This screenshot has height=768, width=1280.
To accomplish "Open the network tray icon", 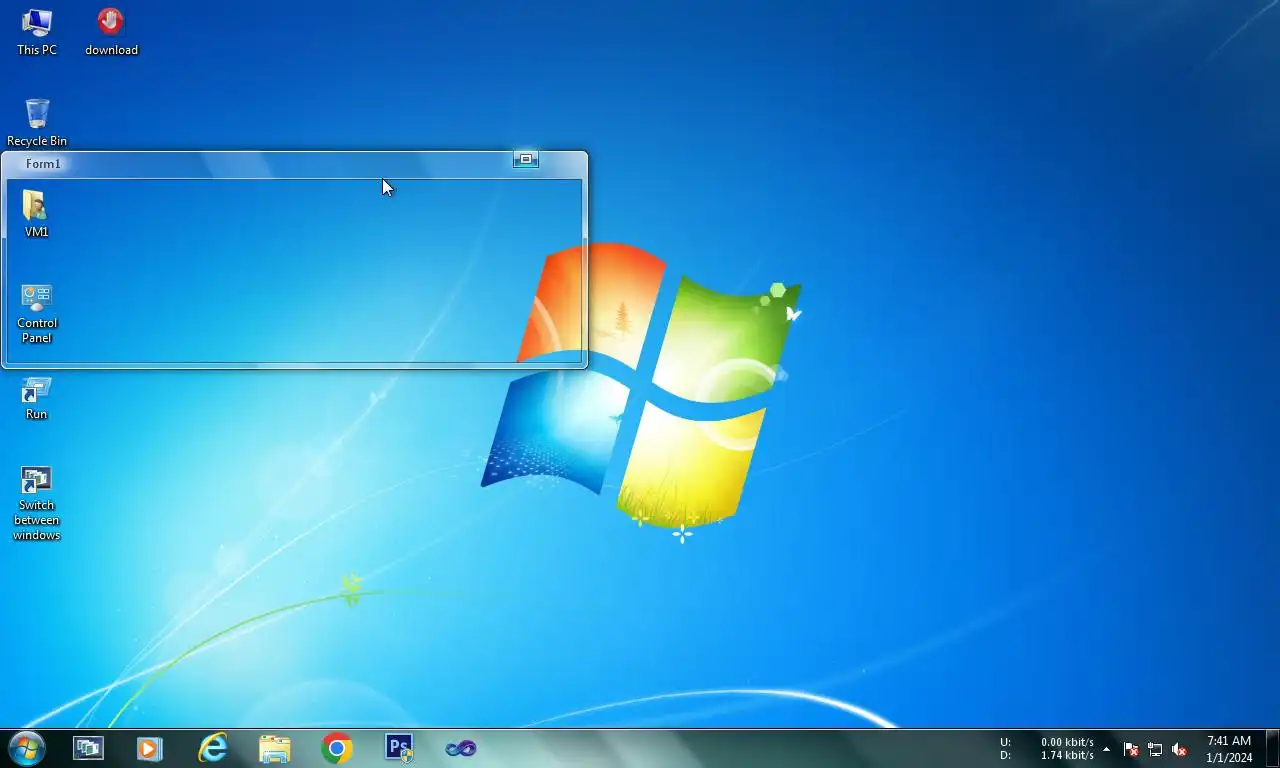I will click(x=1155, y=749).
